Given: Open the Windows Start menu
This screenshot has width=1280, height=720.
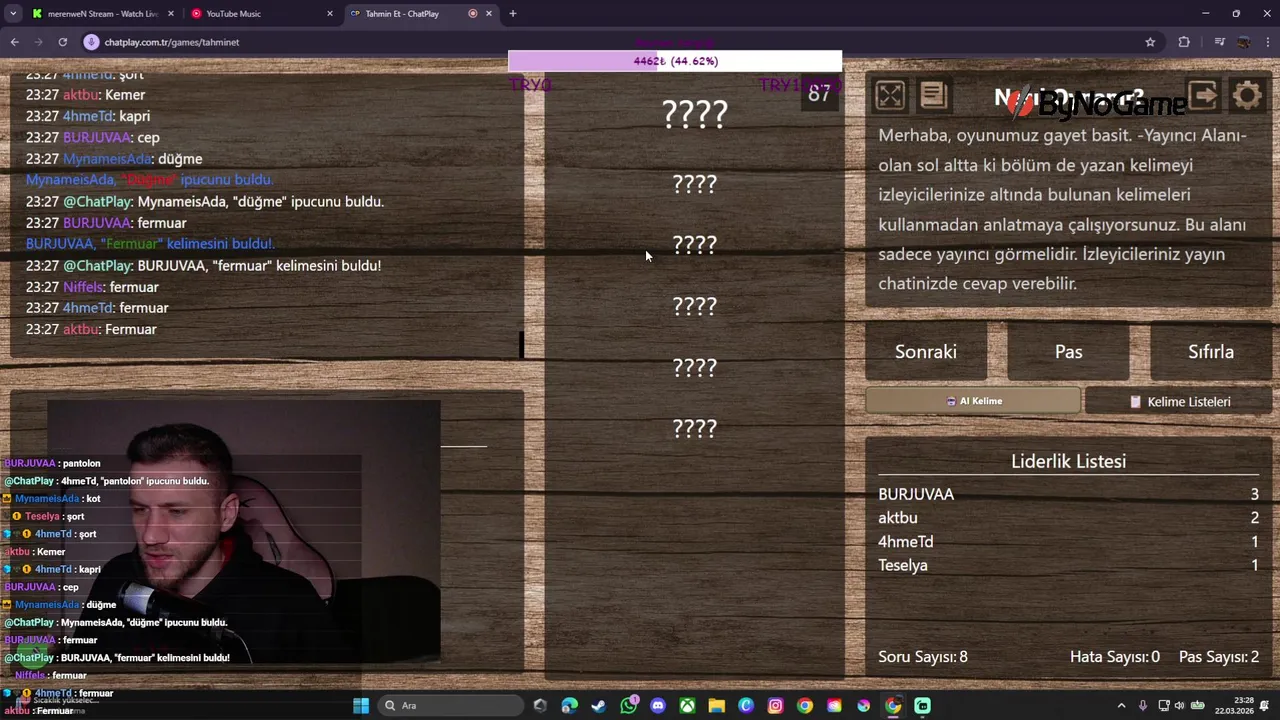Looking at the screenshot, I should coord(361,705).
